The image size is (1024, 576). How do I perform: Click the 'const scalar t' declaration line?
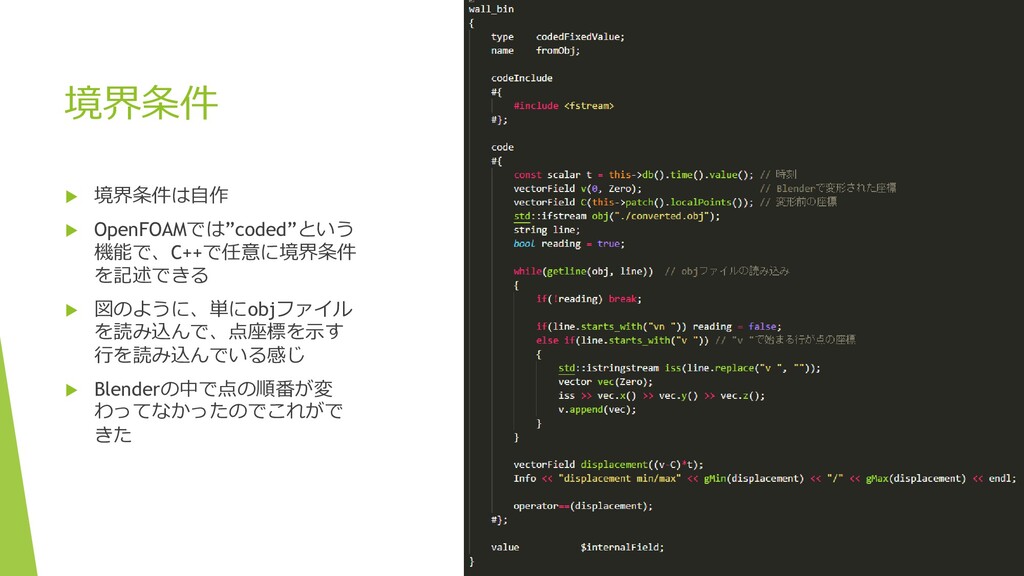[x=633, y=175]
